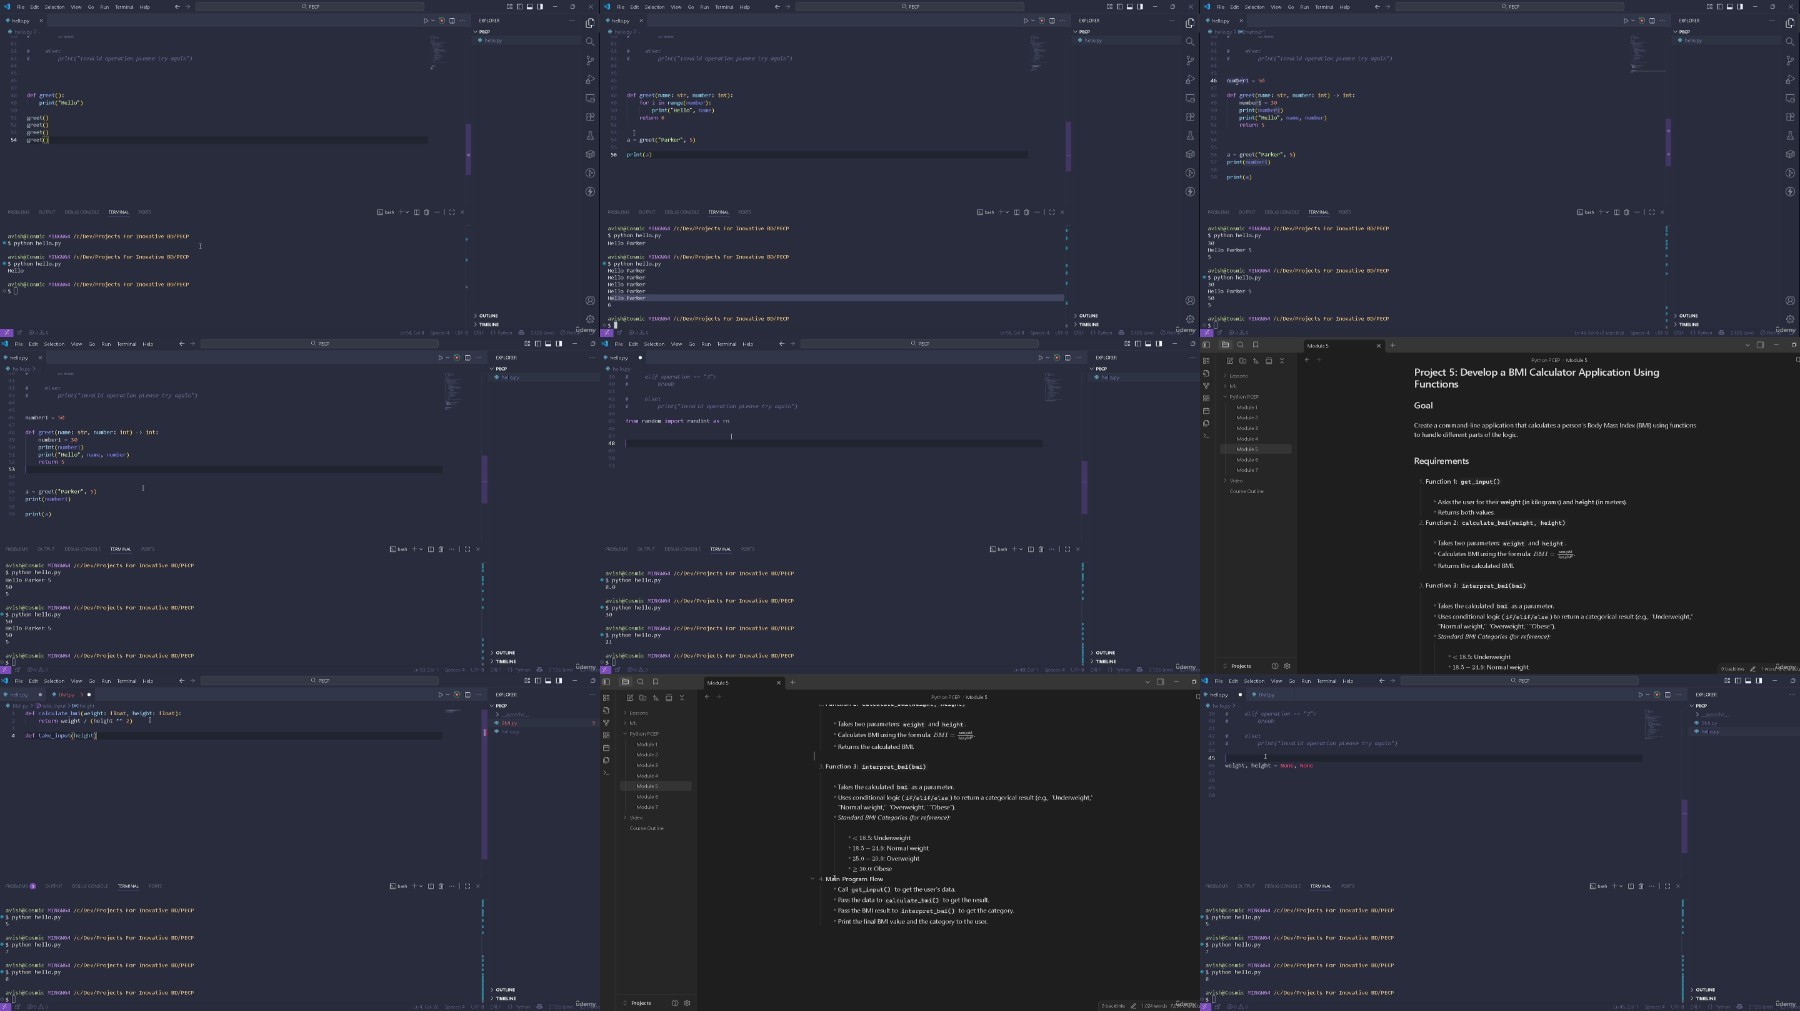Open Module 1 note in the Project 5 Obsidian window
The width and height of the screenshot is (1800, 1011).
[1247, 408]
